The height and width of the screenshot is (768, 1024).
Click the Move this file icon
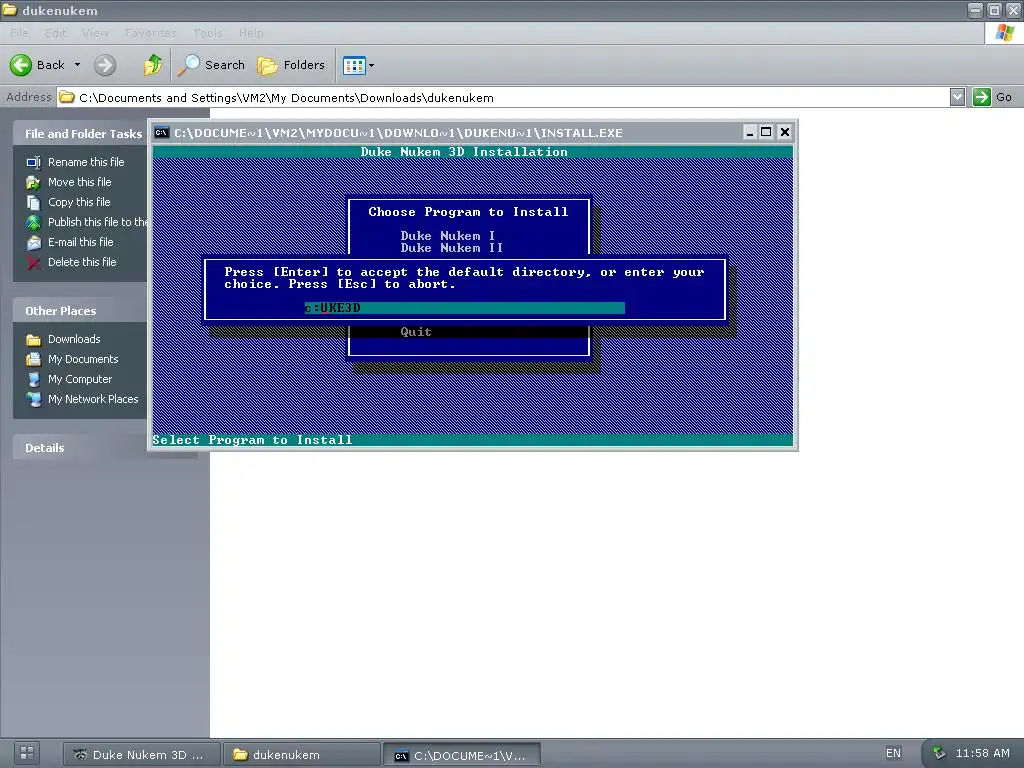pos(33,182)
